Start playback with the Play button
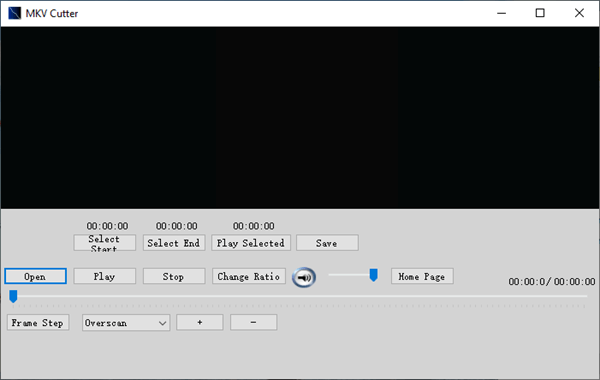The width and height of the screenshot is (600, 380). 104,276
